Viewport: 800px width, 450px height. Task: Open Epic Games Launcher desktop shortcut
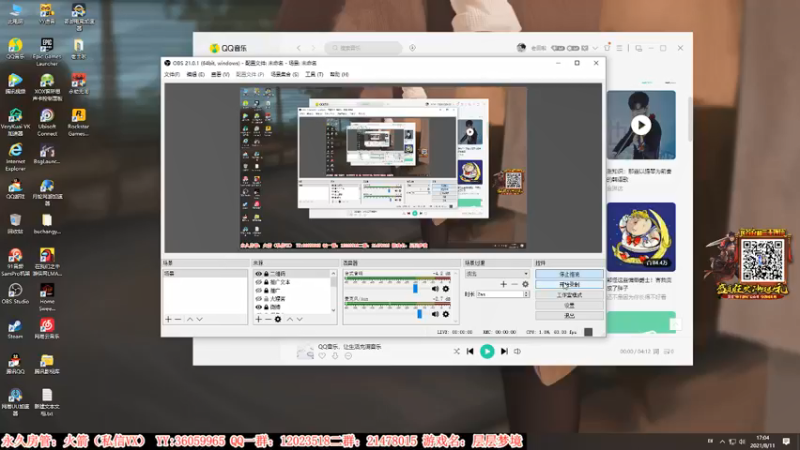[46, 51]
